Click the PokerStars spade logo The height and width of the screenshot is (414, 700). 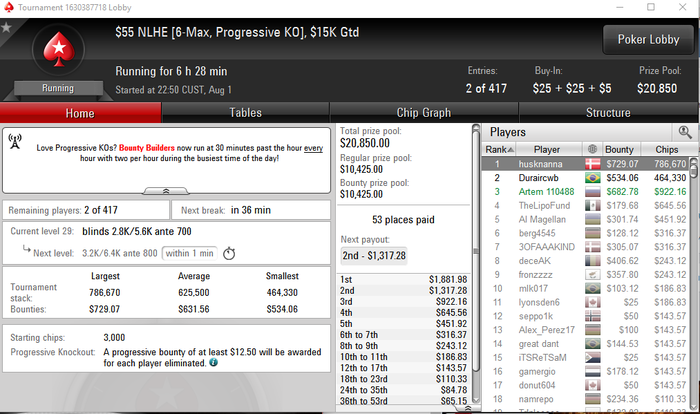coord(58,49)
